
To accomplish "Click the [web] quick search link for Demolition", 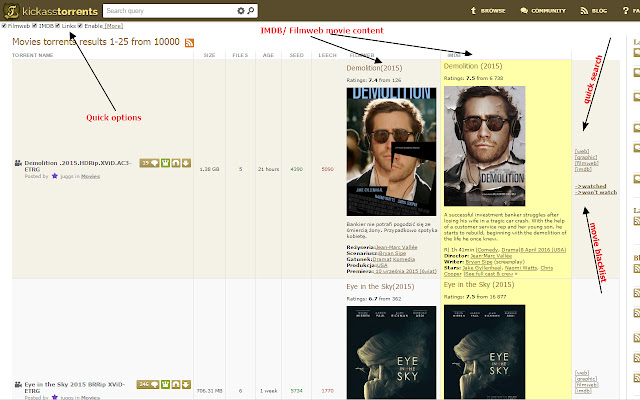I will click(582, 151).
